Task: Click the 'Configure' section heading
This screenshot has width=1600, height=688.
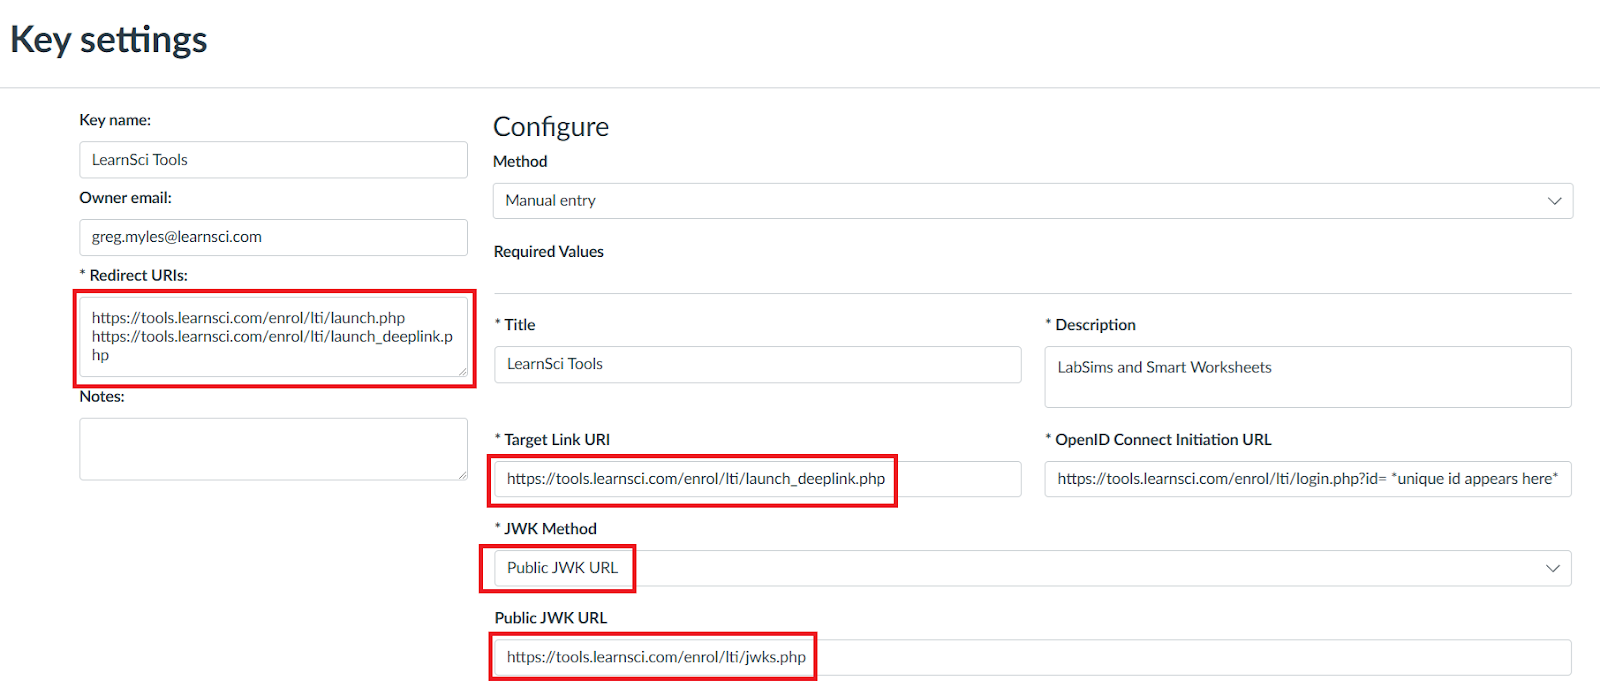Action: pyautogui.click(x=550, y=127)
